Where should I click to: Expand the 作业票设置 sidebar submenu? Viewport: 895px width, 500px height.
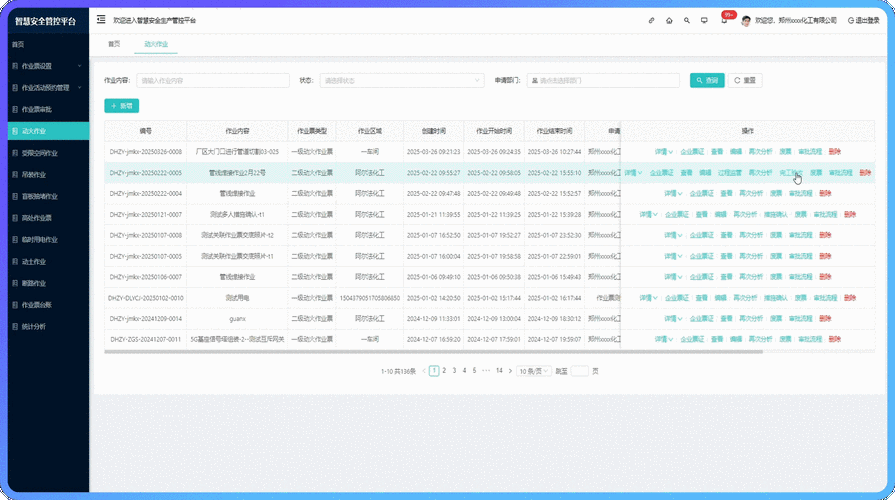pyautogui.click(x=44, y=66)
